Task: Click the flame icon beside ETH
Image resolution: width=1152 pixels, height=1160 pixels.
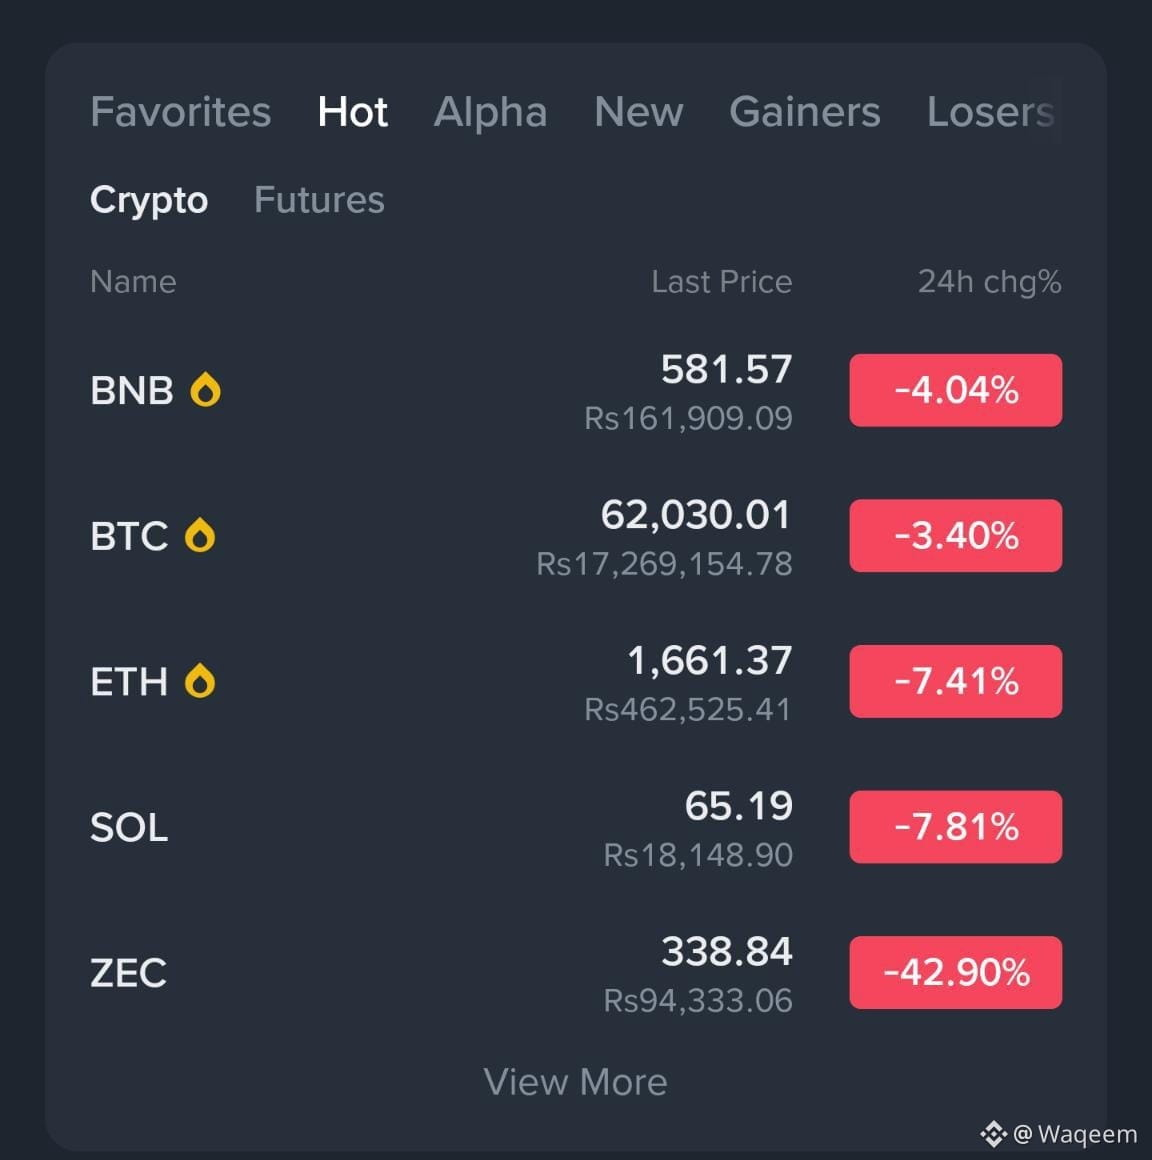Action: (x=199, y=681)
